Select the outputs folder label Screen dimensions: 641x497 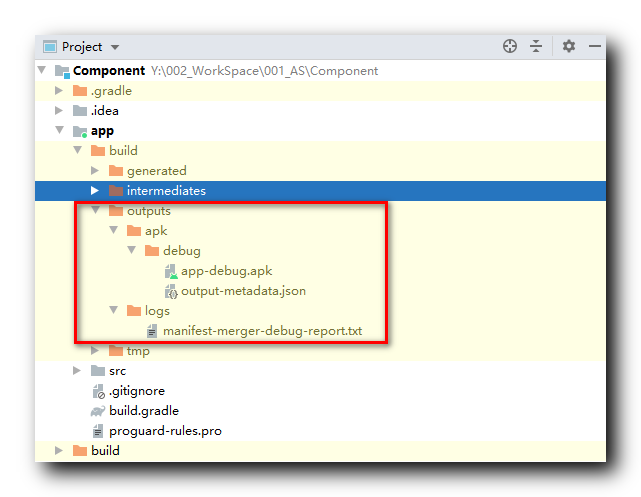(149, 211)
